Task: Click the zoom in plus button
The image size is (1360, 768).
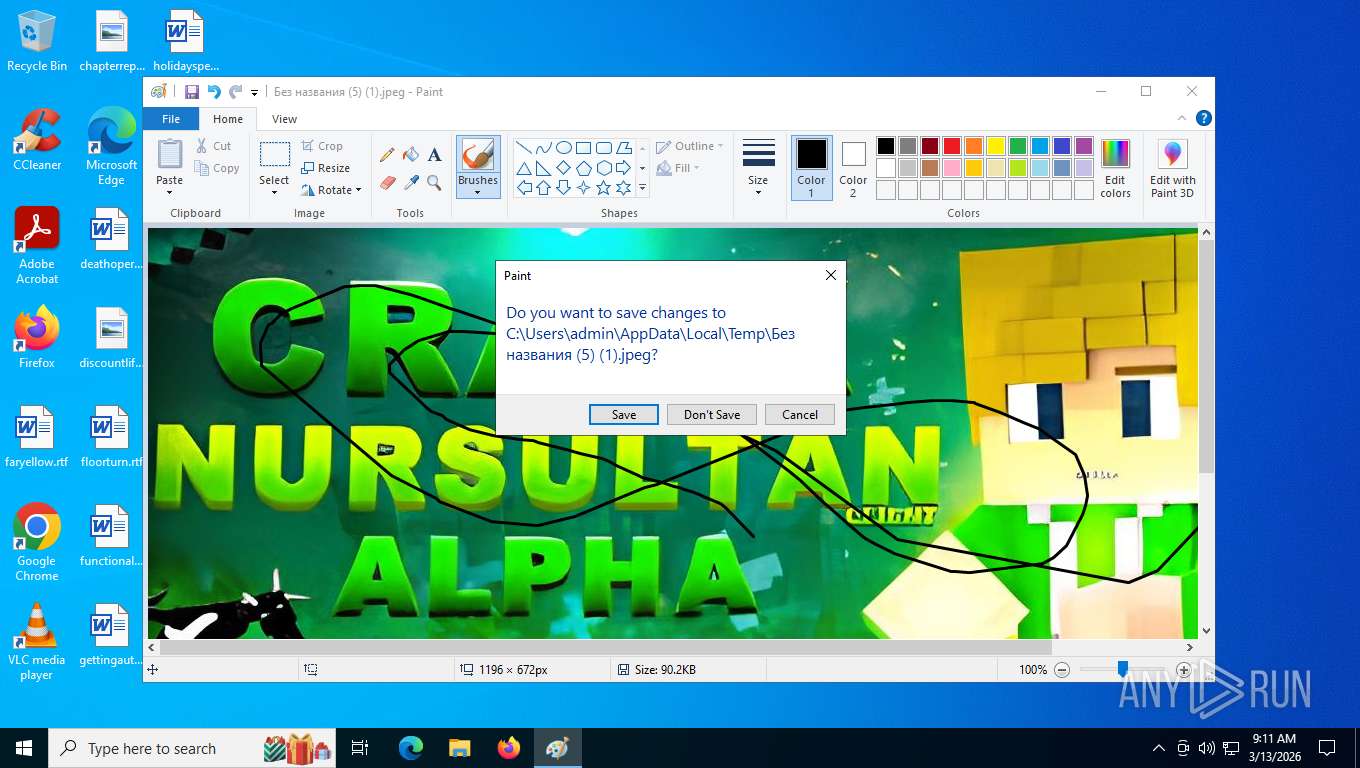Action: coord(1183,670)
